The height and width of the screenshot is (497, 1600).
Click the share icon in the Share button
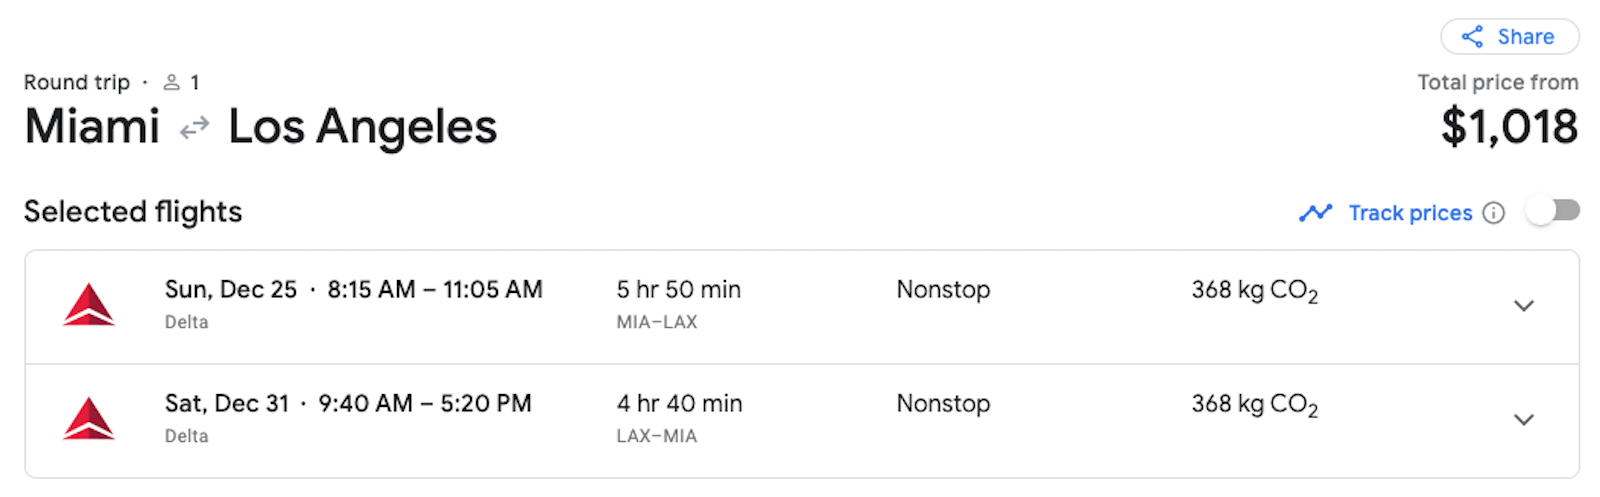click(x=1472, y=37)
